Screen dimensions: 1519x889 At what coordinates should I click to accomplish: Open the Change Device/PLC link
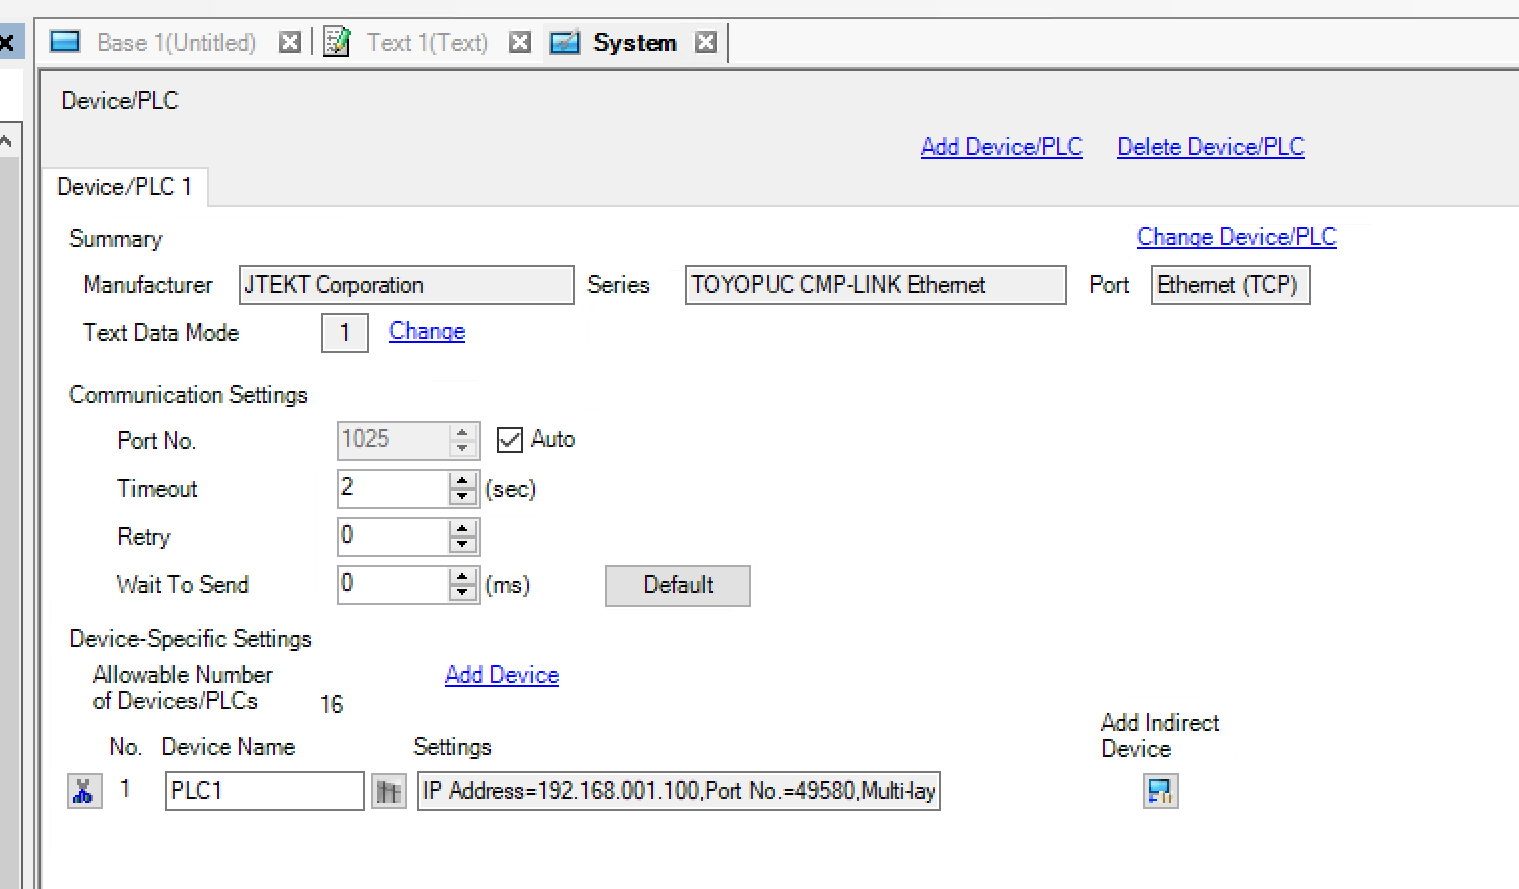tap(1236, 237)
